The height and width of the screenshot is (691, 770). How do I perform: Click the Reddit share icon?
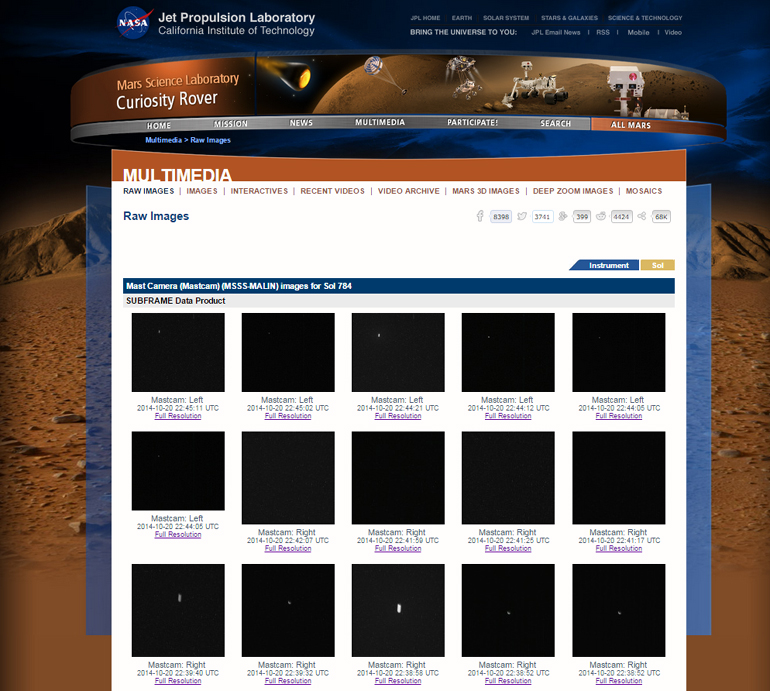[601, 216]
